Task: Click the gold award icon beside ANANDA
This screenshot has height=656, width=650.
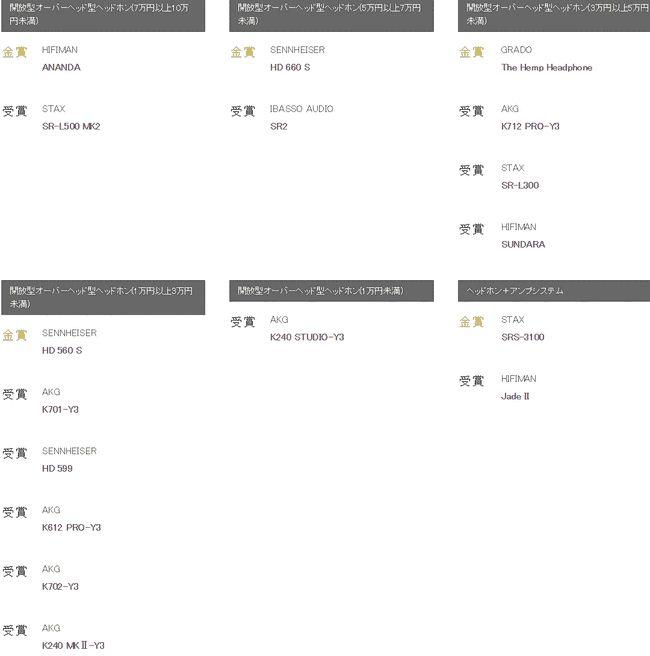Action: pyautogui.click(x=15, y=52)
